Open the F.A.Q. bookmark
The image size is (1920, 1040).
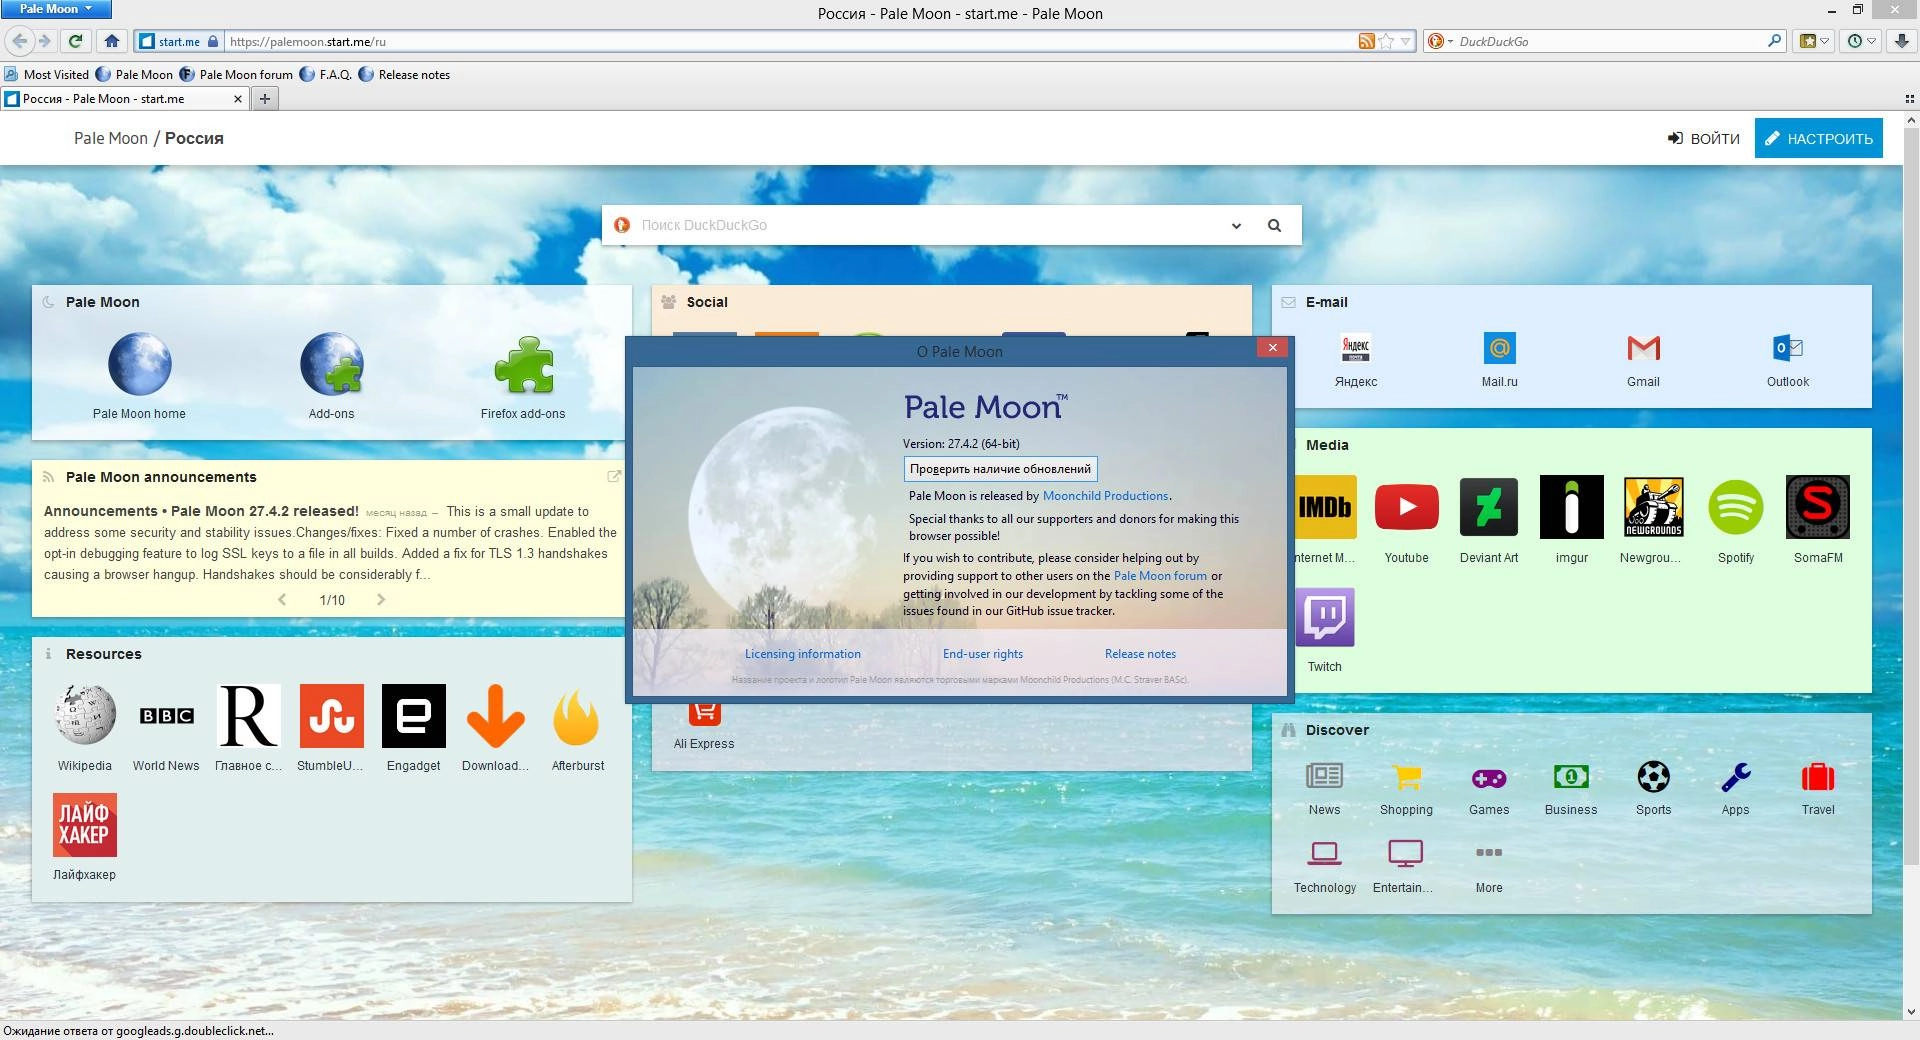[x=326, y=75]
